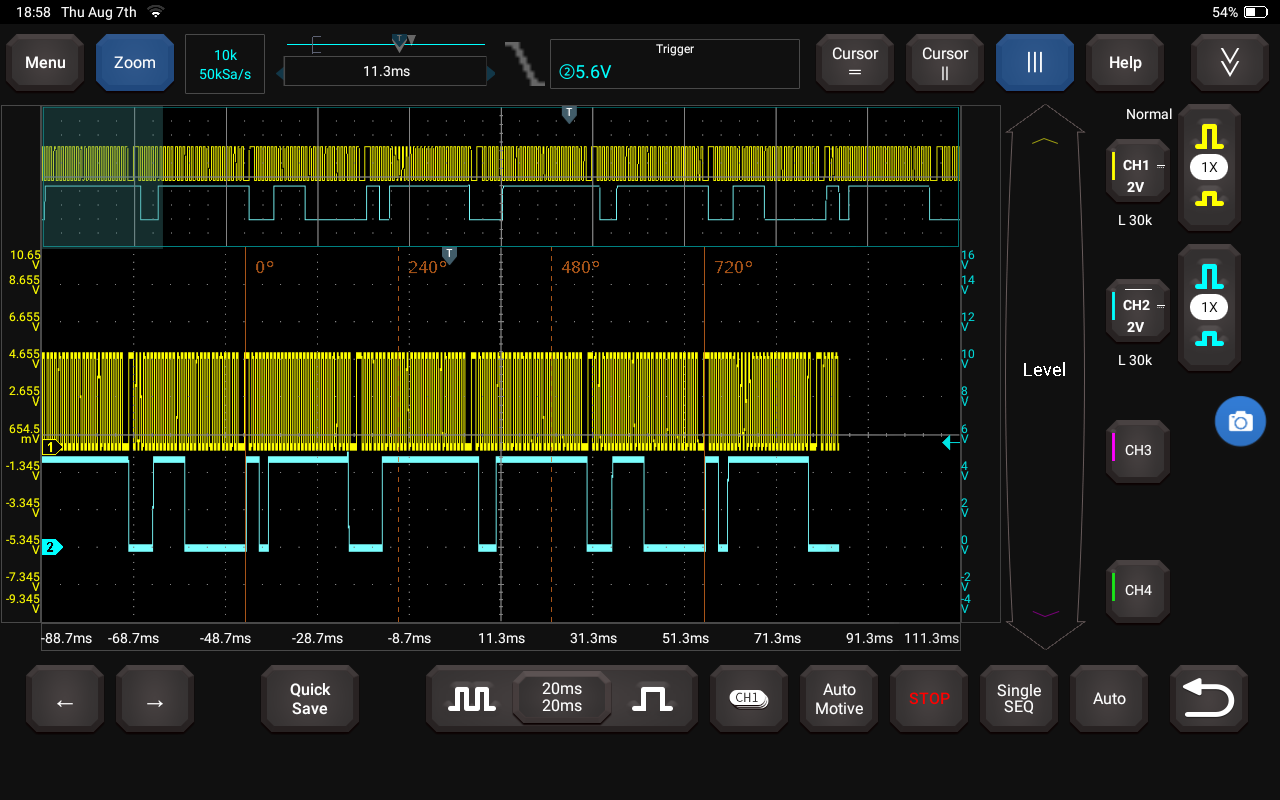1280x800 pixels.
Task: Open CH2 1X probe attenuation selector
Action: pos(1209,307)
